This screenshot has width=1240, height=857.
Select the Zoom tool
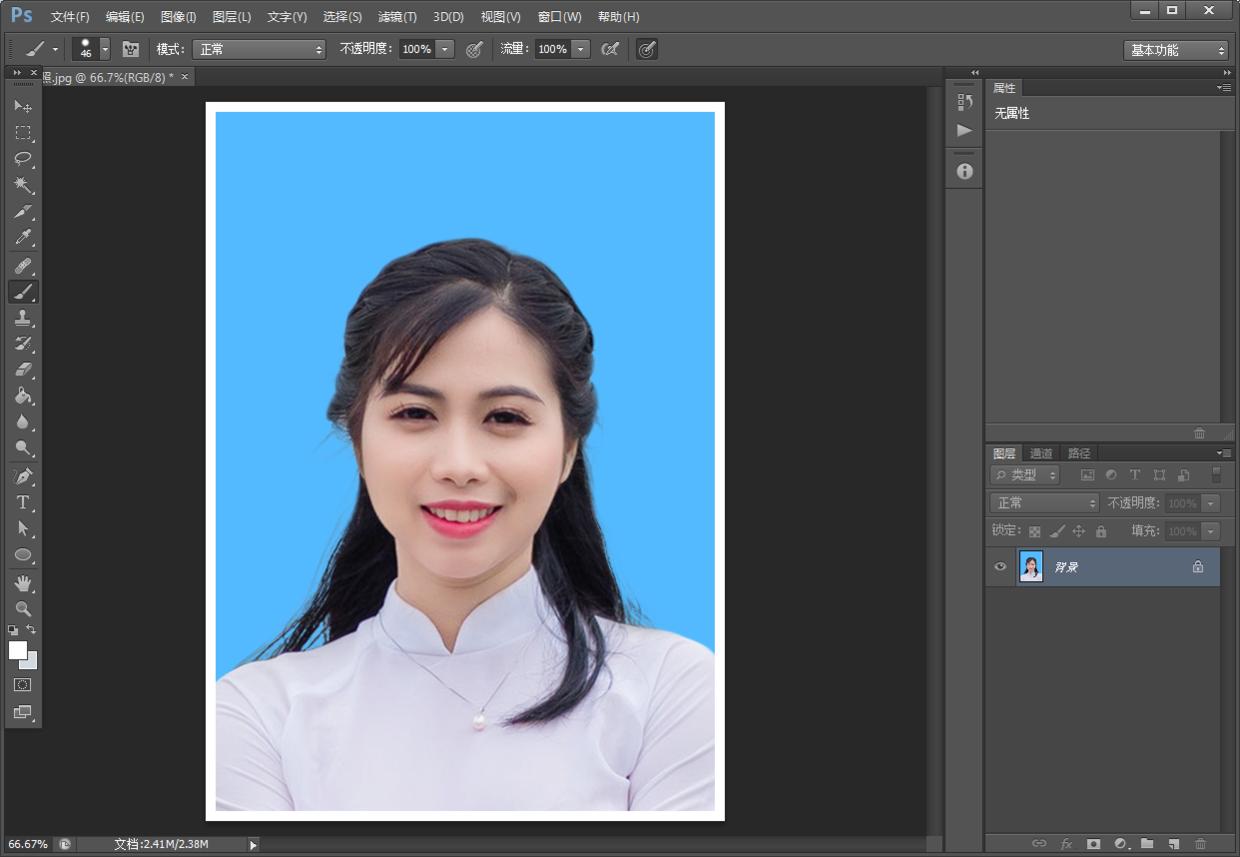23,608
